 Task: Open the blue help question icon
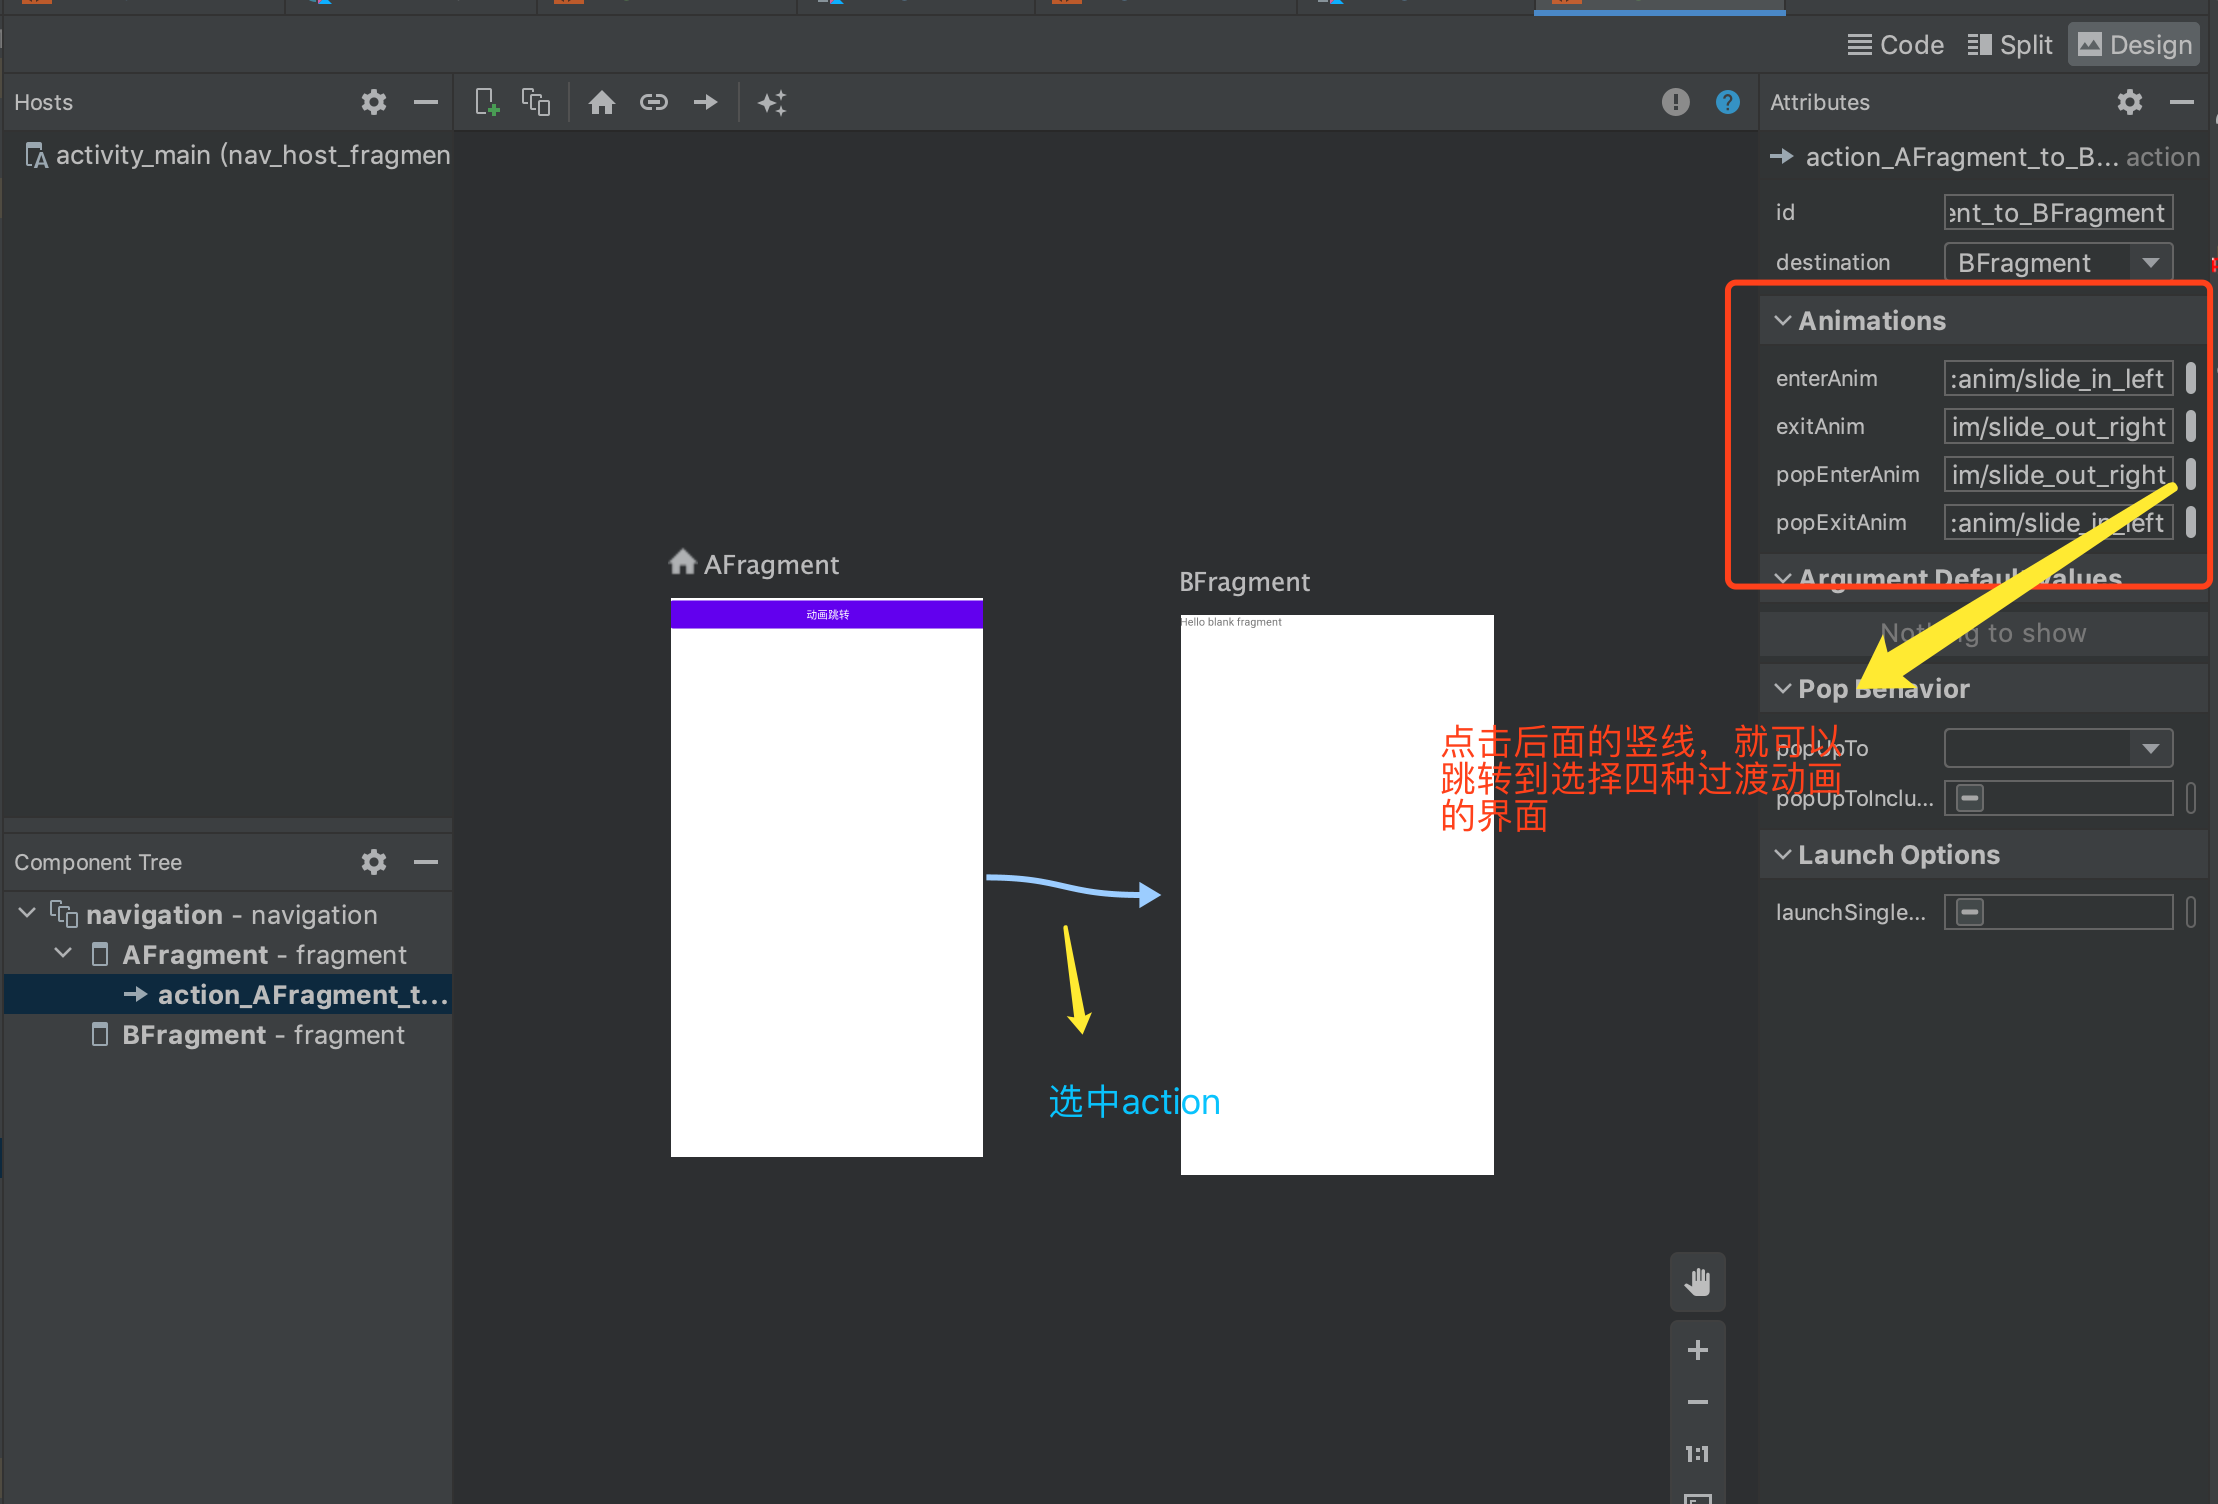click(1727, 102)
